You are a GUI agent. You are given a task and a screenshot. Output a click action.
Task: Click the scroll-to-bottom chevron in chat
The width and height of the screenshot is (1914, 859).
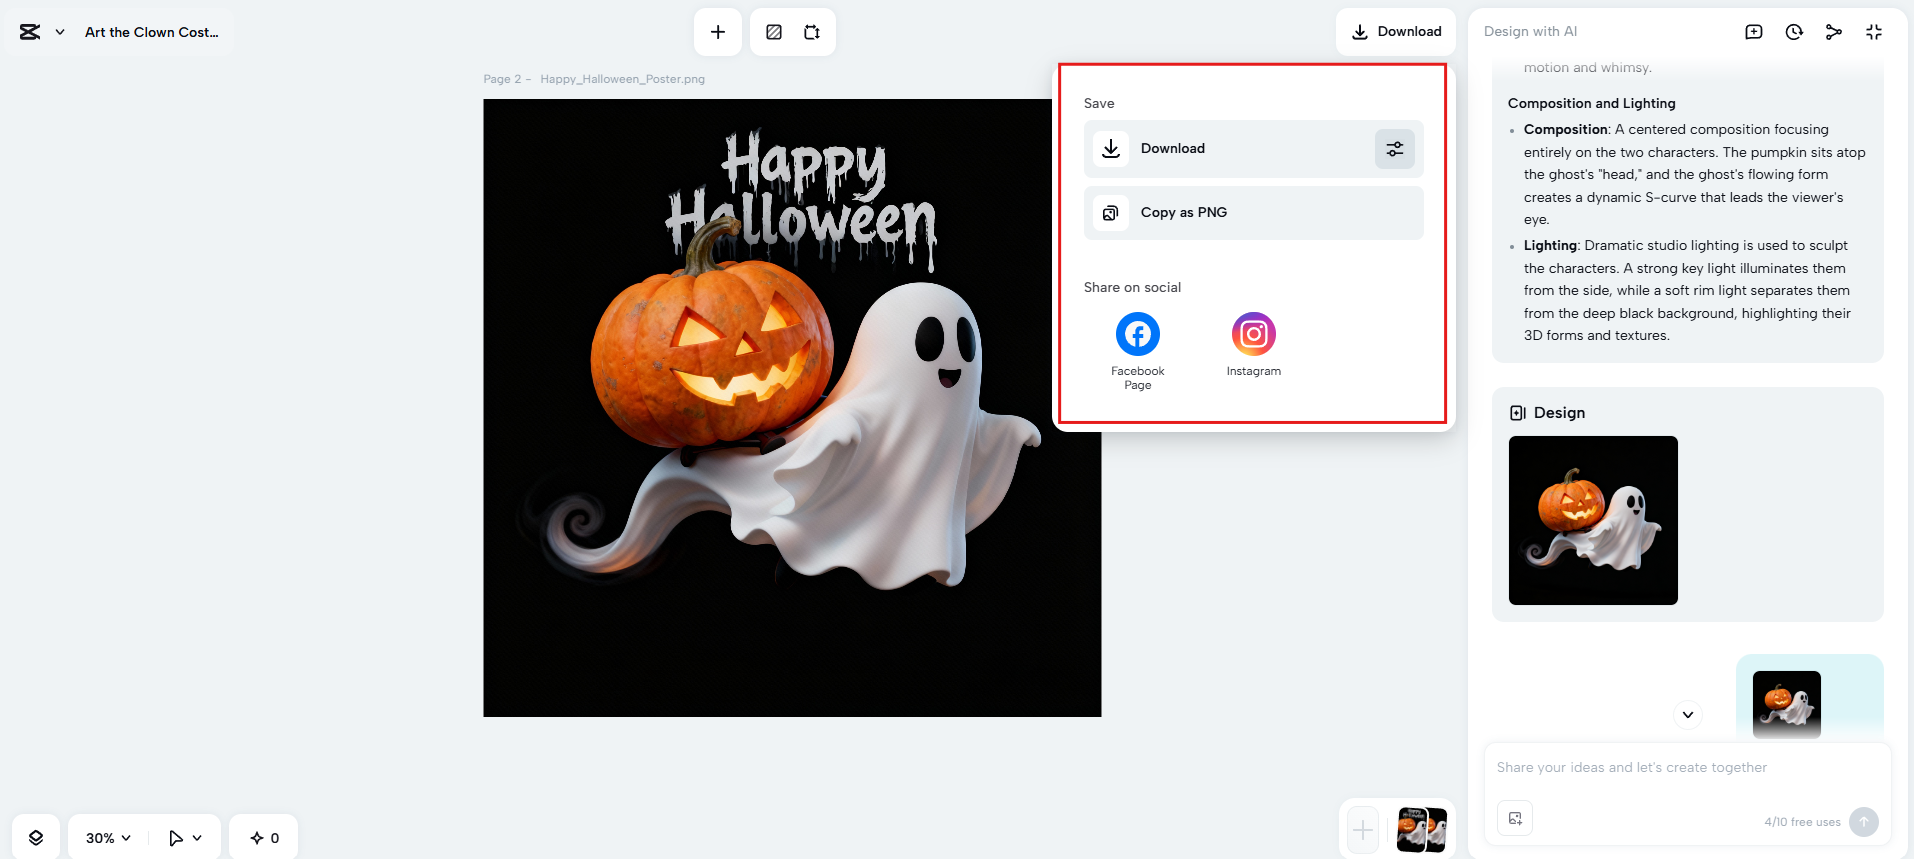coord(1688,715)
